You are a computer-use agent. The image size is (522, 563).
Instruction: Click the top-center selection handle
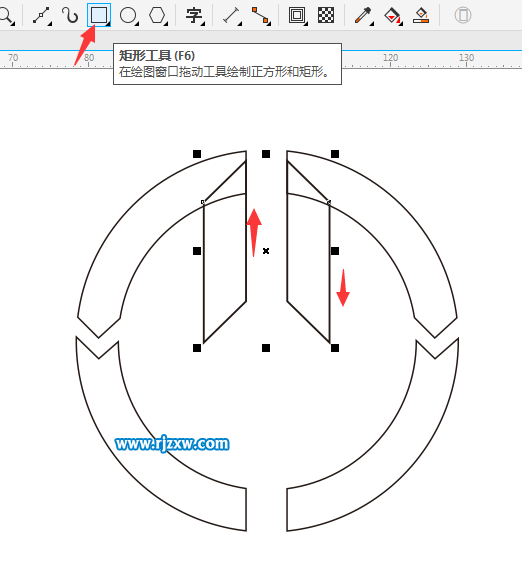[266, 154]
